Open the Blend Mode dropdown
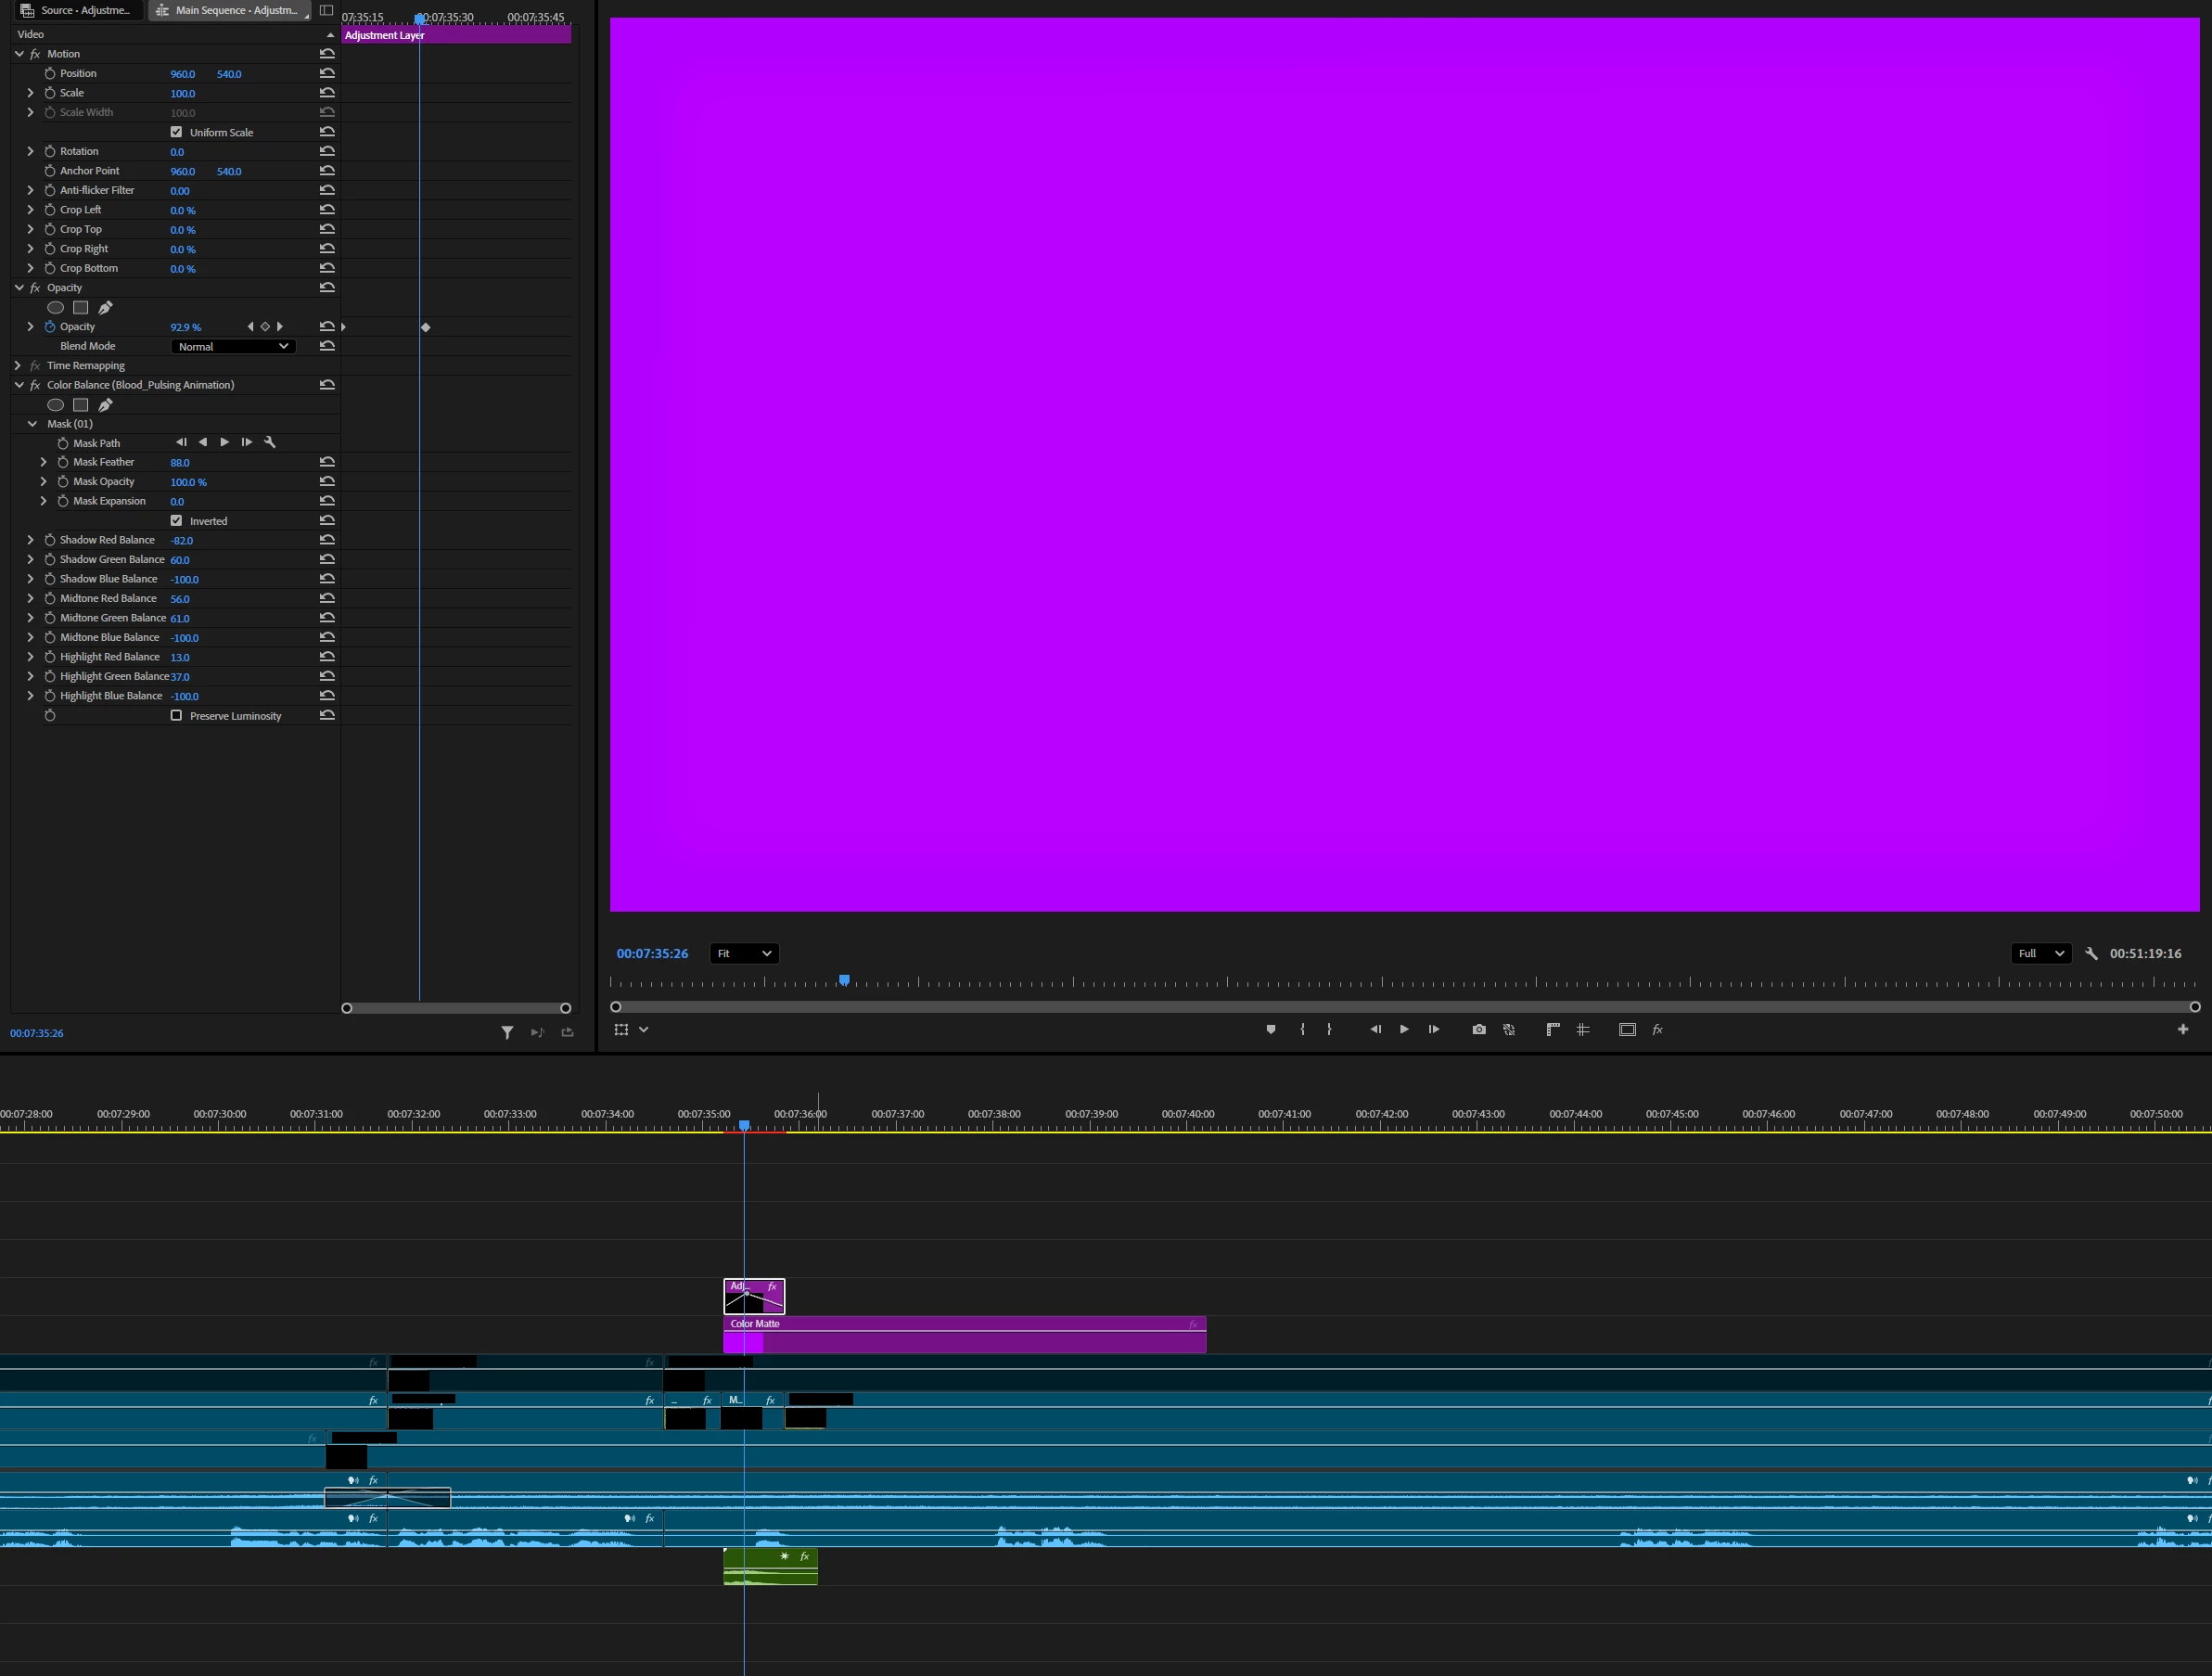This screenshot has width=2212, height=1676. 233,346
